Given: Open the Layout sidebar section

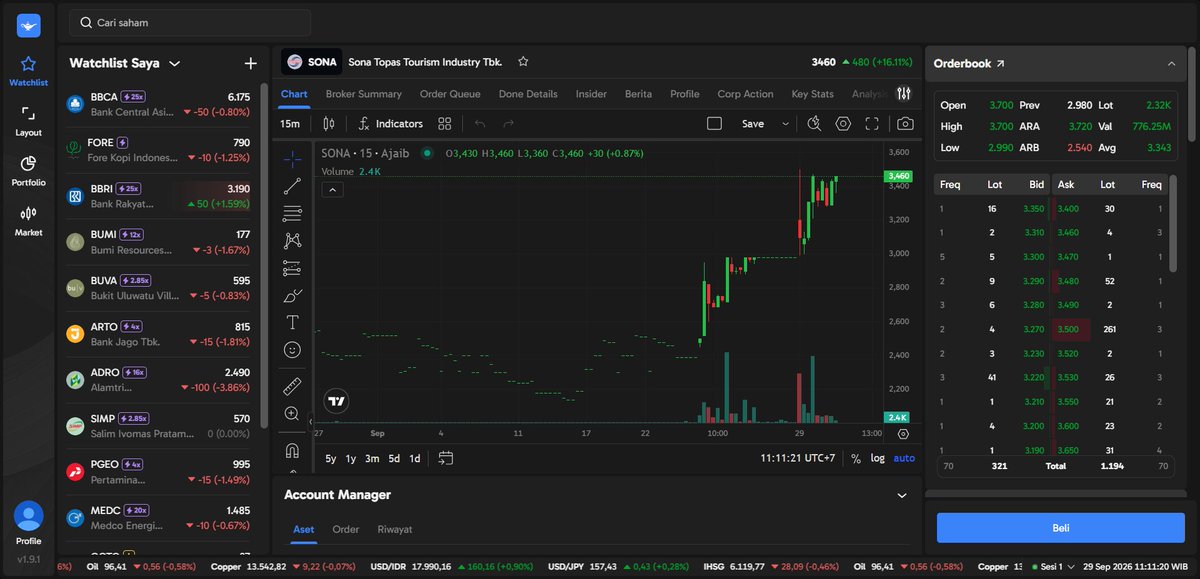Looking at the screenshot, I should click(28, 121).
